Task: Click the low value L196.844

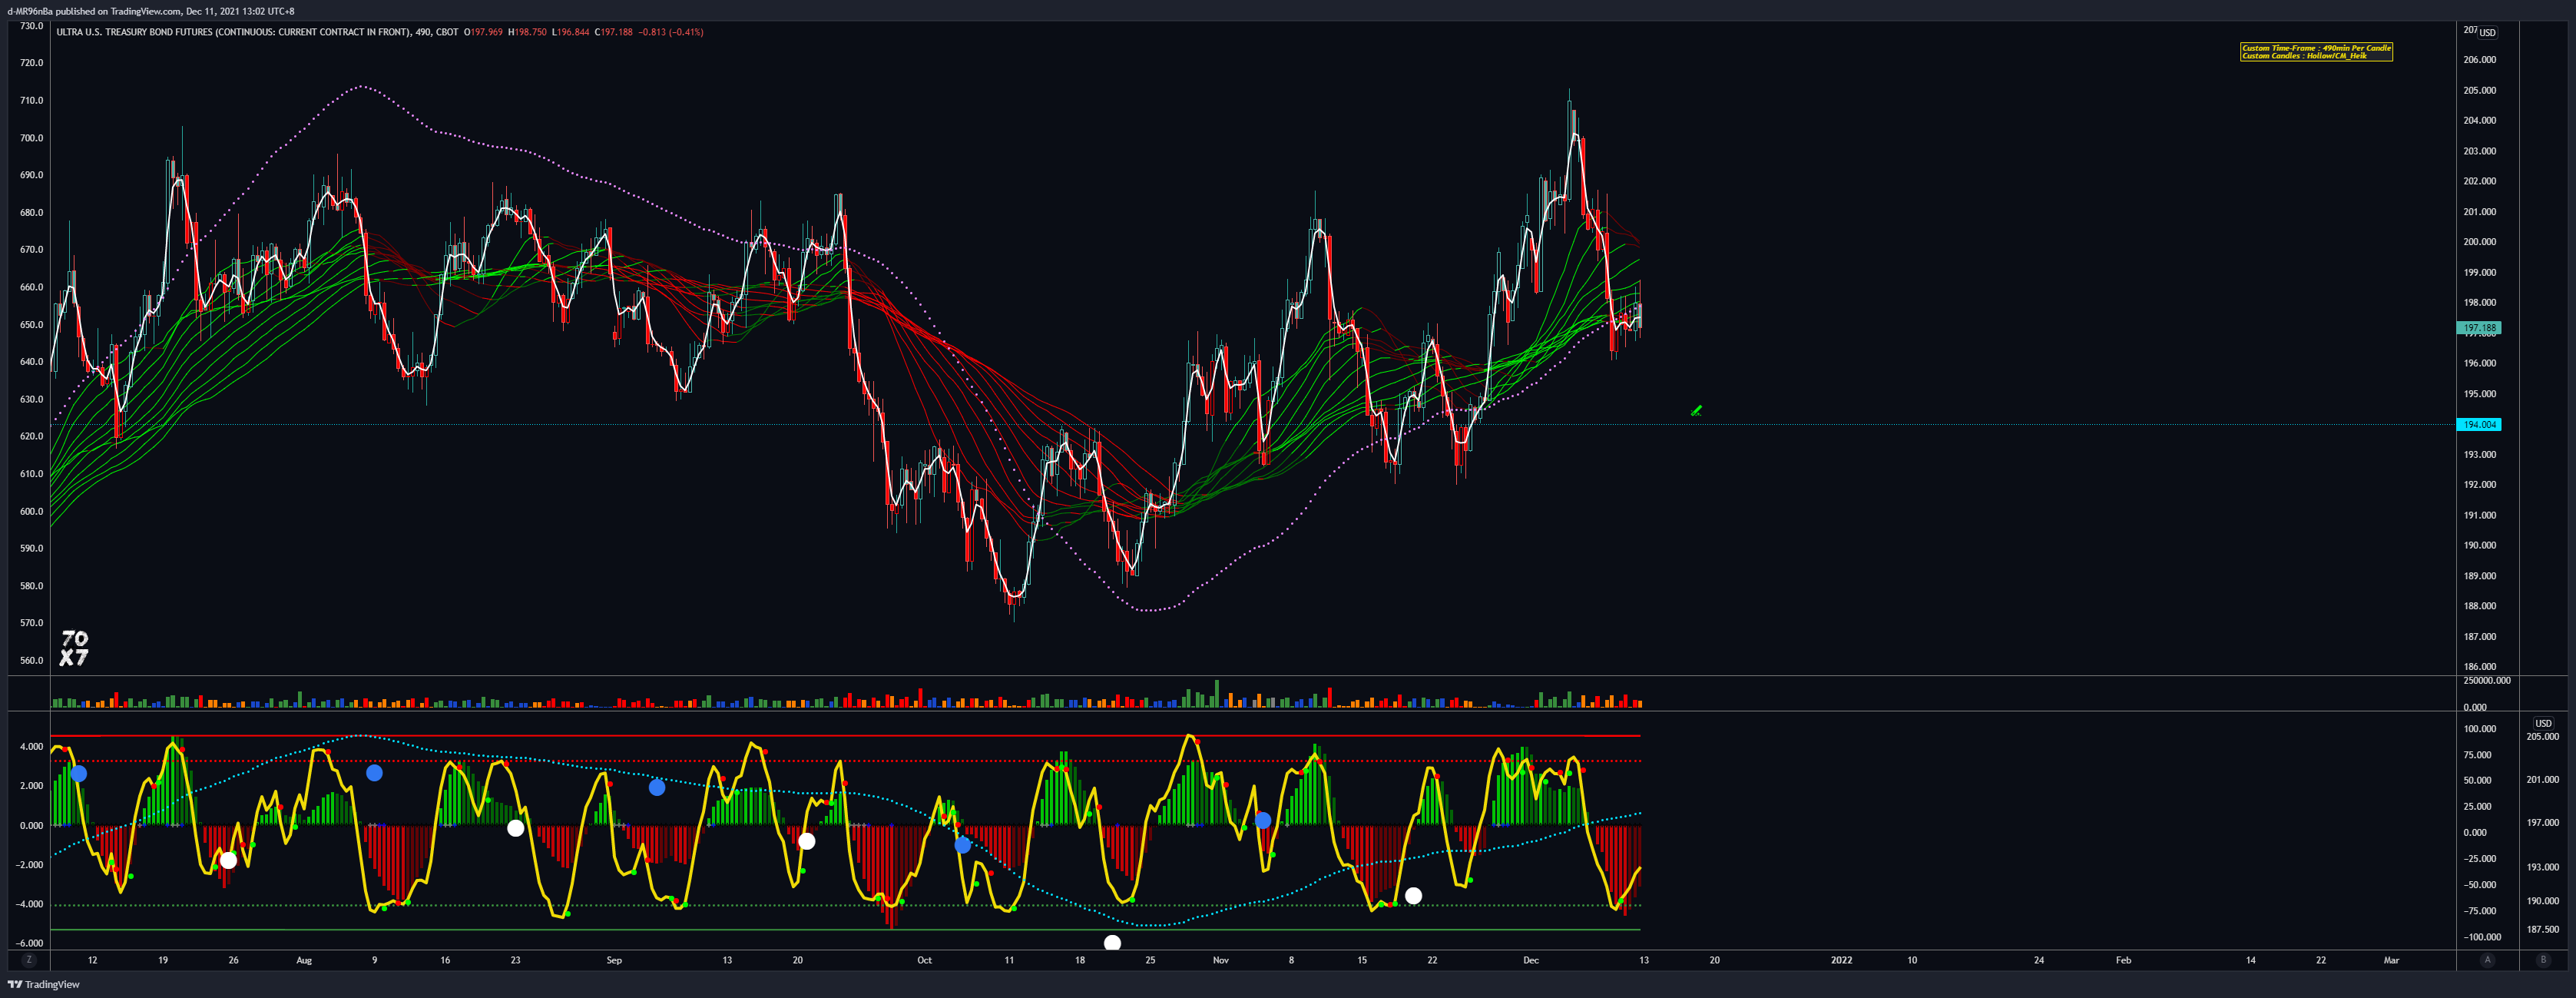Action: [570, 32]
